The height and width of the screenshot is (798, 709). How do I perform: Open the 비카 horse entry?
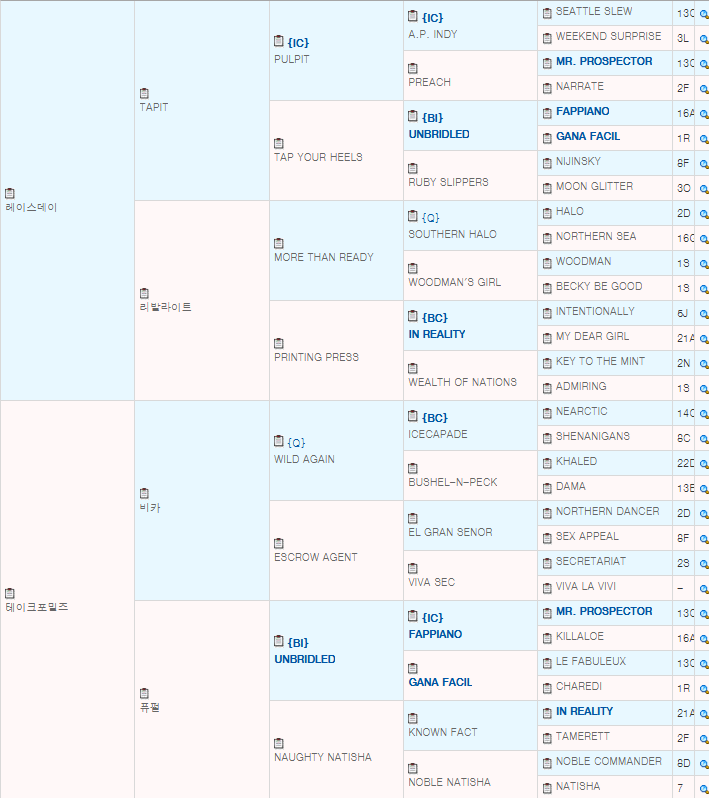click(x=149, y=507)
